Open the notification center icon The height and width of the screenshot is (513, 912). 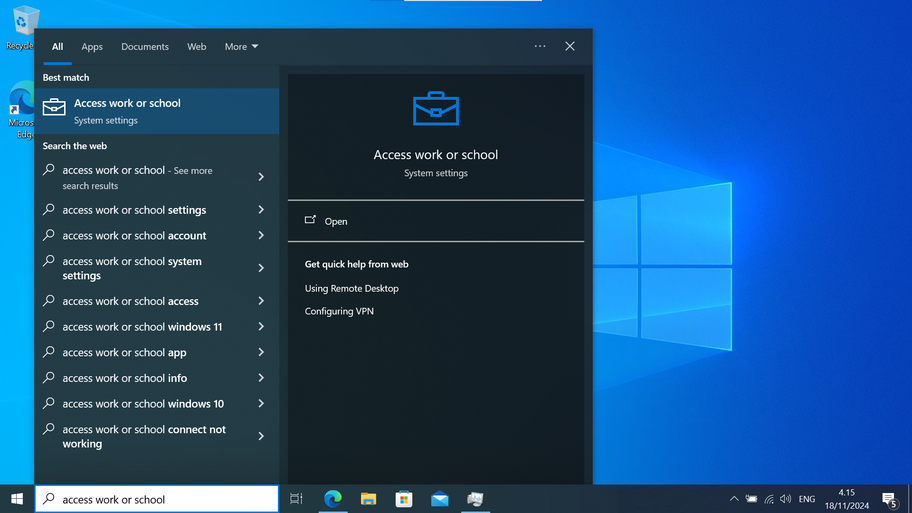coord(889,499)
